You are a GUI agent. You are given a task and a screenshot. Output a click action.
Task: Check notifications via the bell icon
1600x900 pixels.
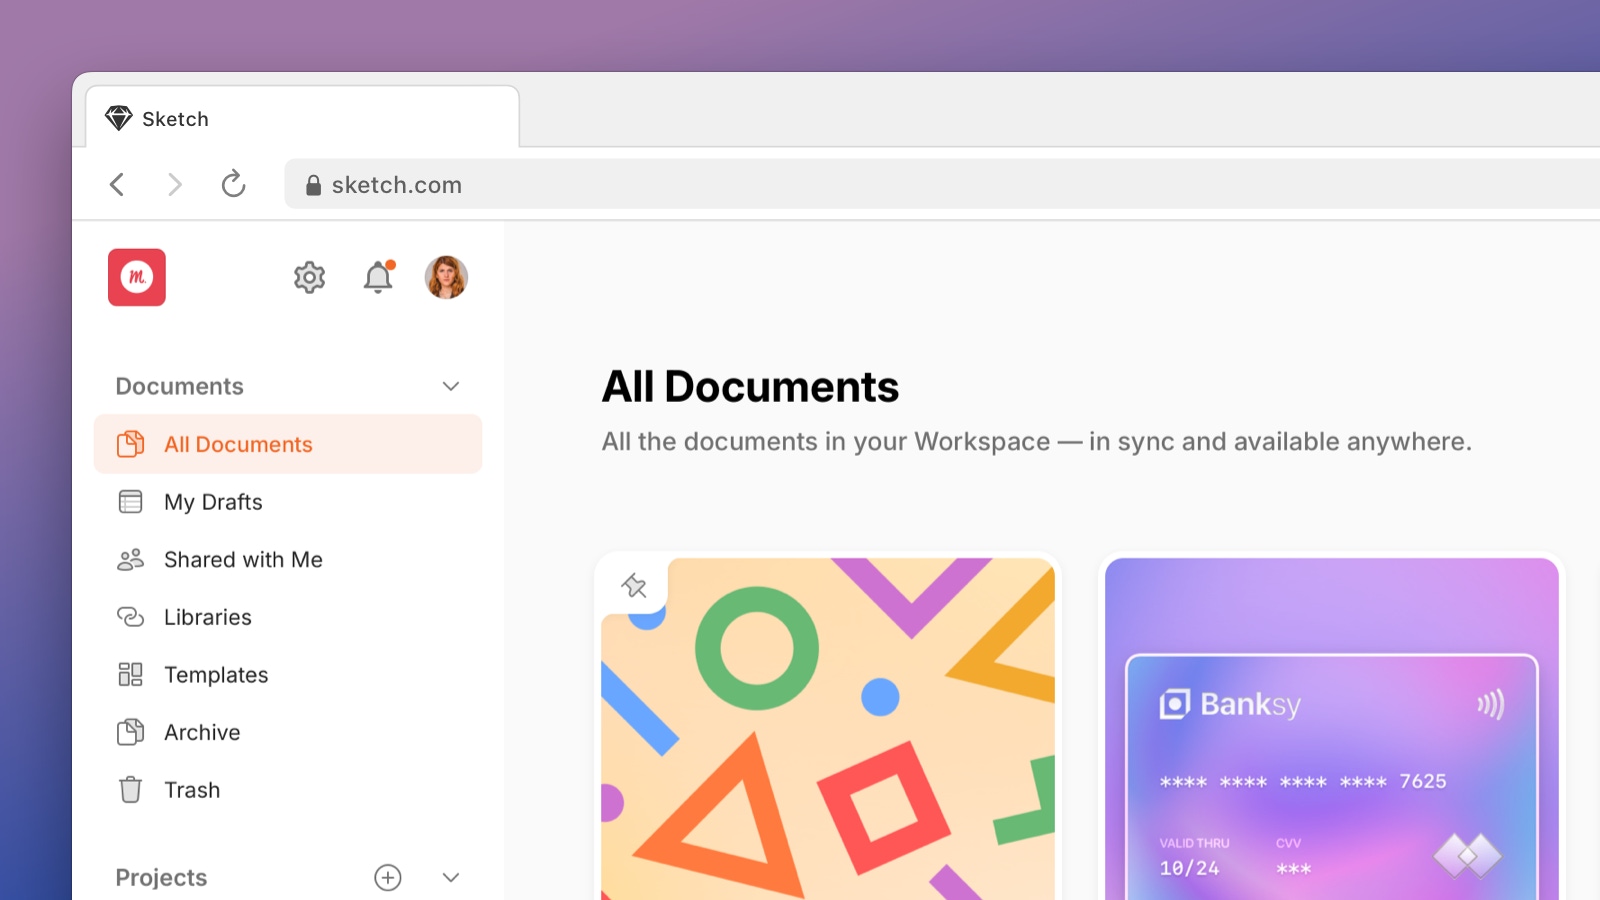coord(377,278)
